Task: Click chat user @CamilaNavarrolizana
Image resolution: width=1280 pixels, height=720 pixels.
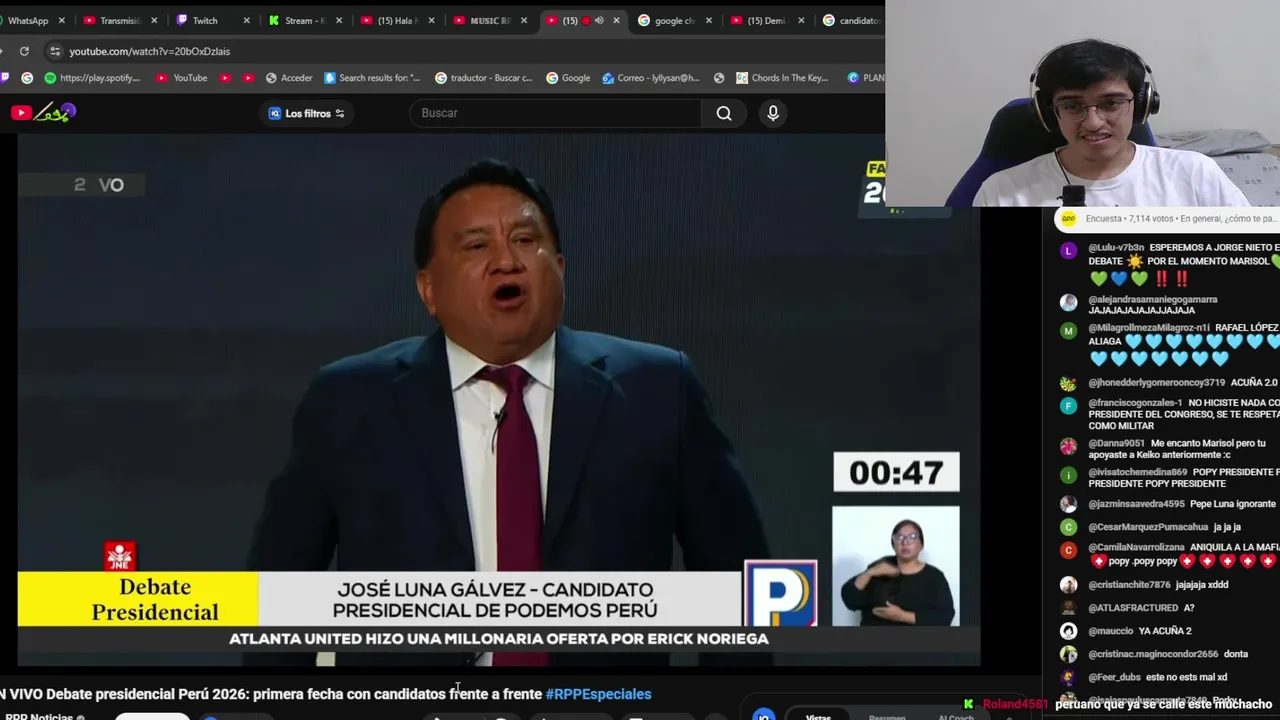Action: 1136,548
